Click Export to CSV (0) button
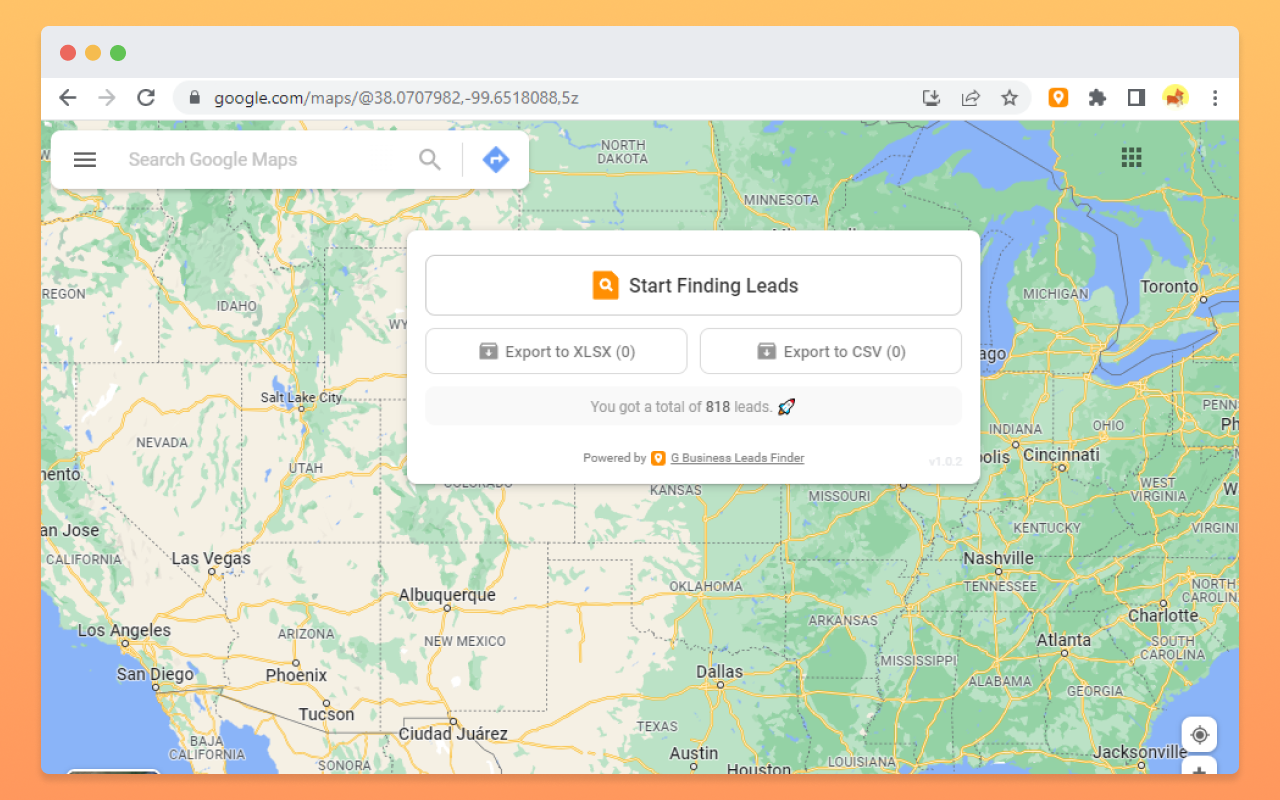 pyautogui.click(x=830, y=351)
